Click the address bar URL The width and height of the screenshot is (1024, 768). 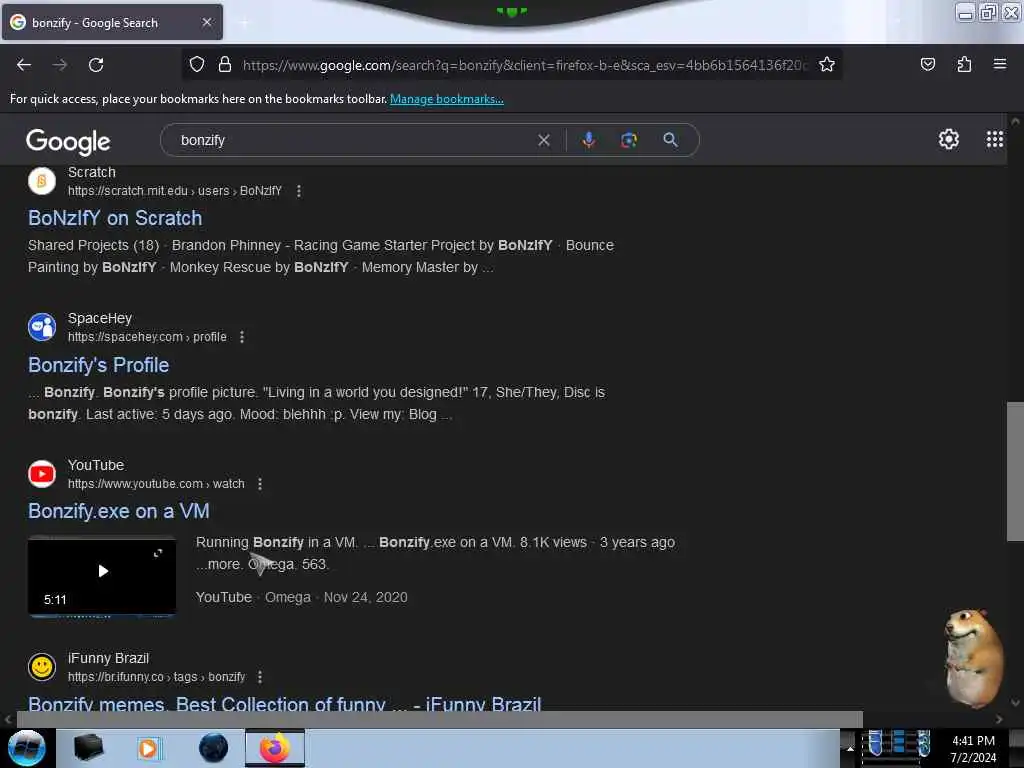point(525,65)
